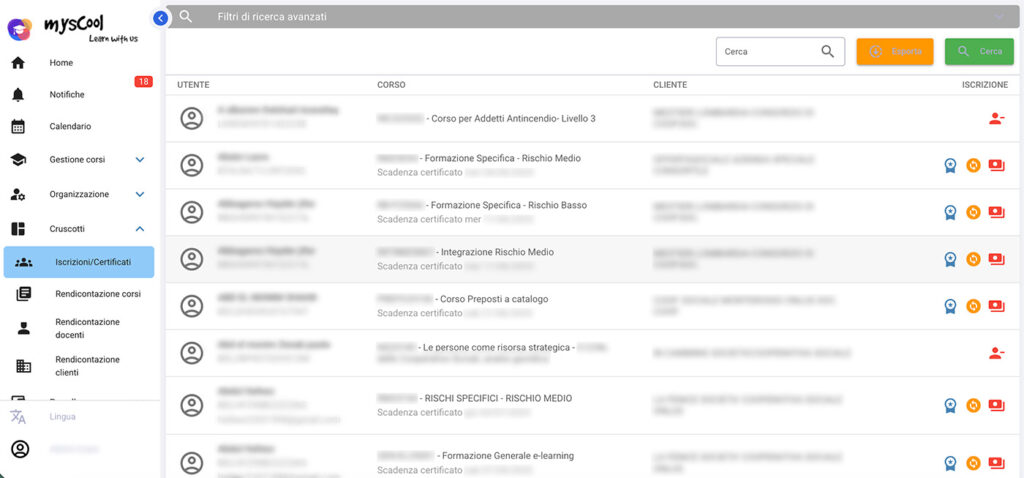Open blue certificate badge for Formazione Specifica Rischio Medio
Viewport: 1024px width, 478px height.
pyautogui.click(x=950, y=166)
